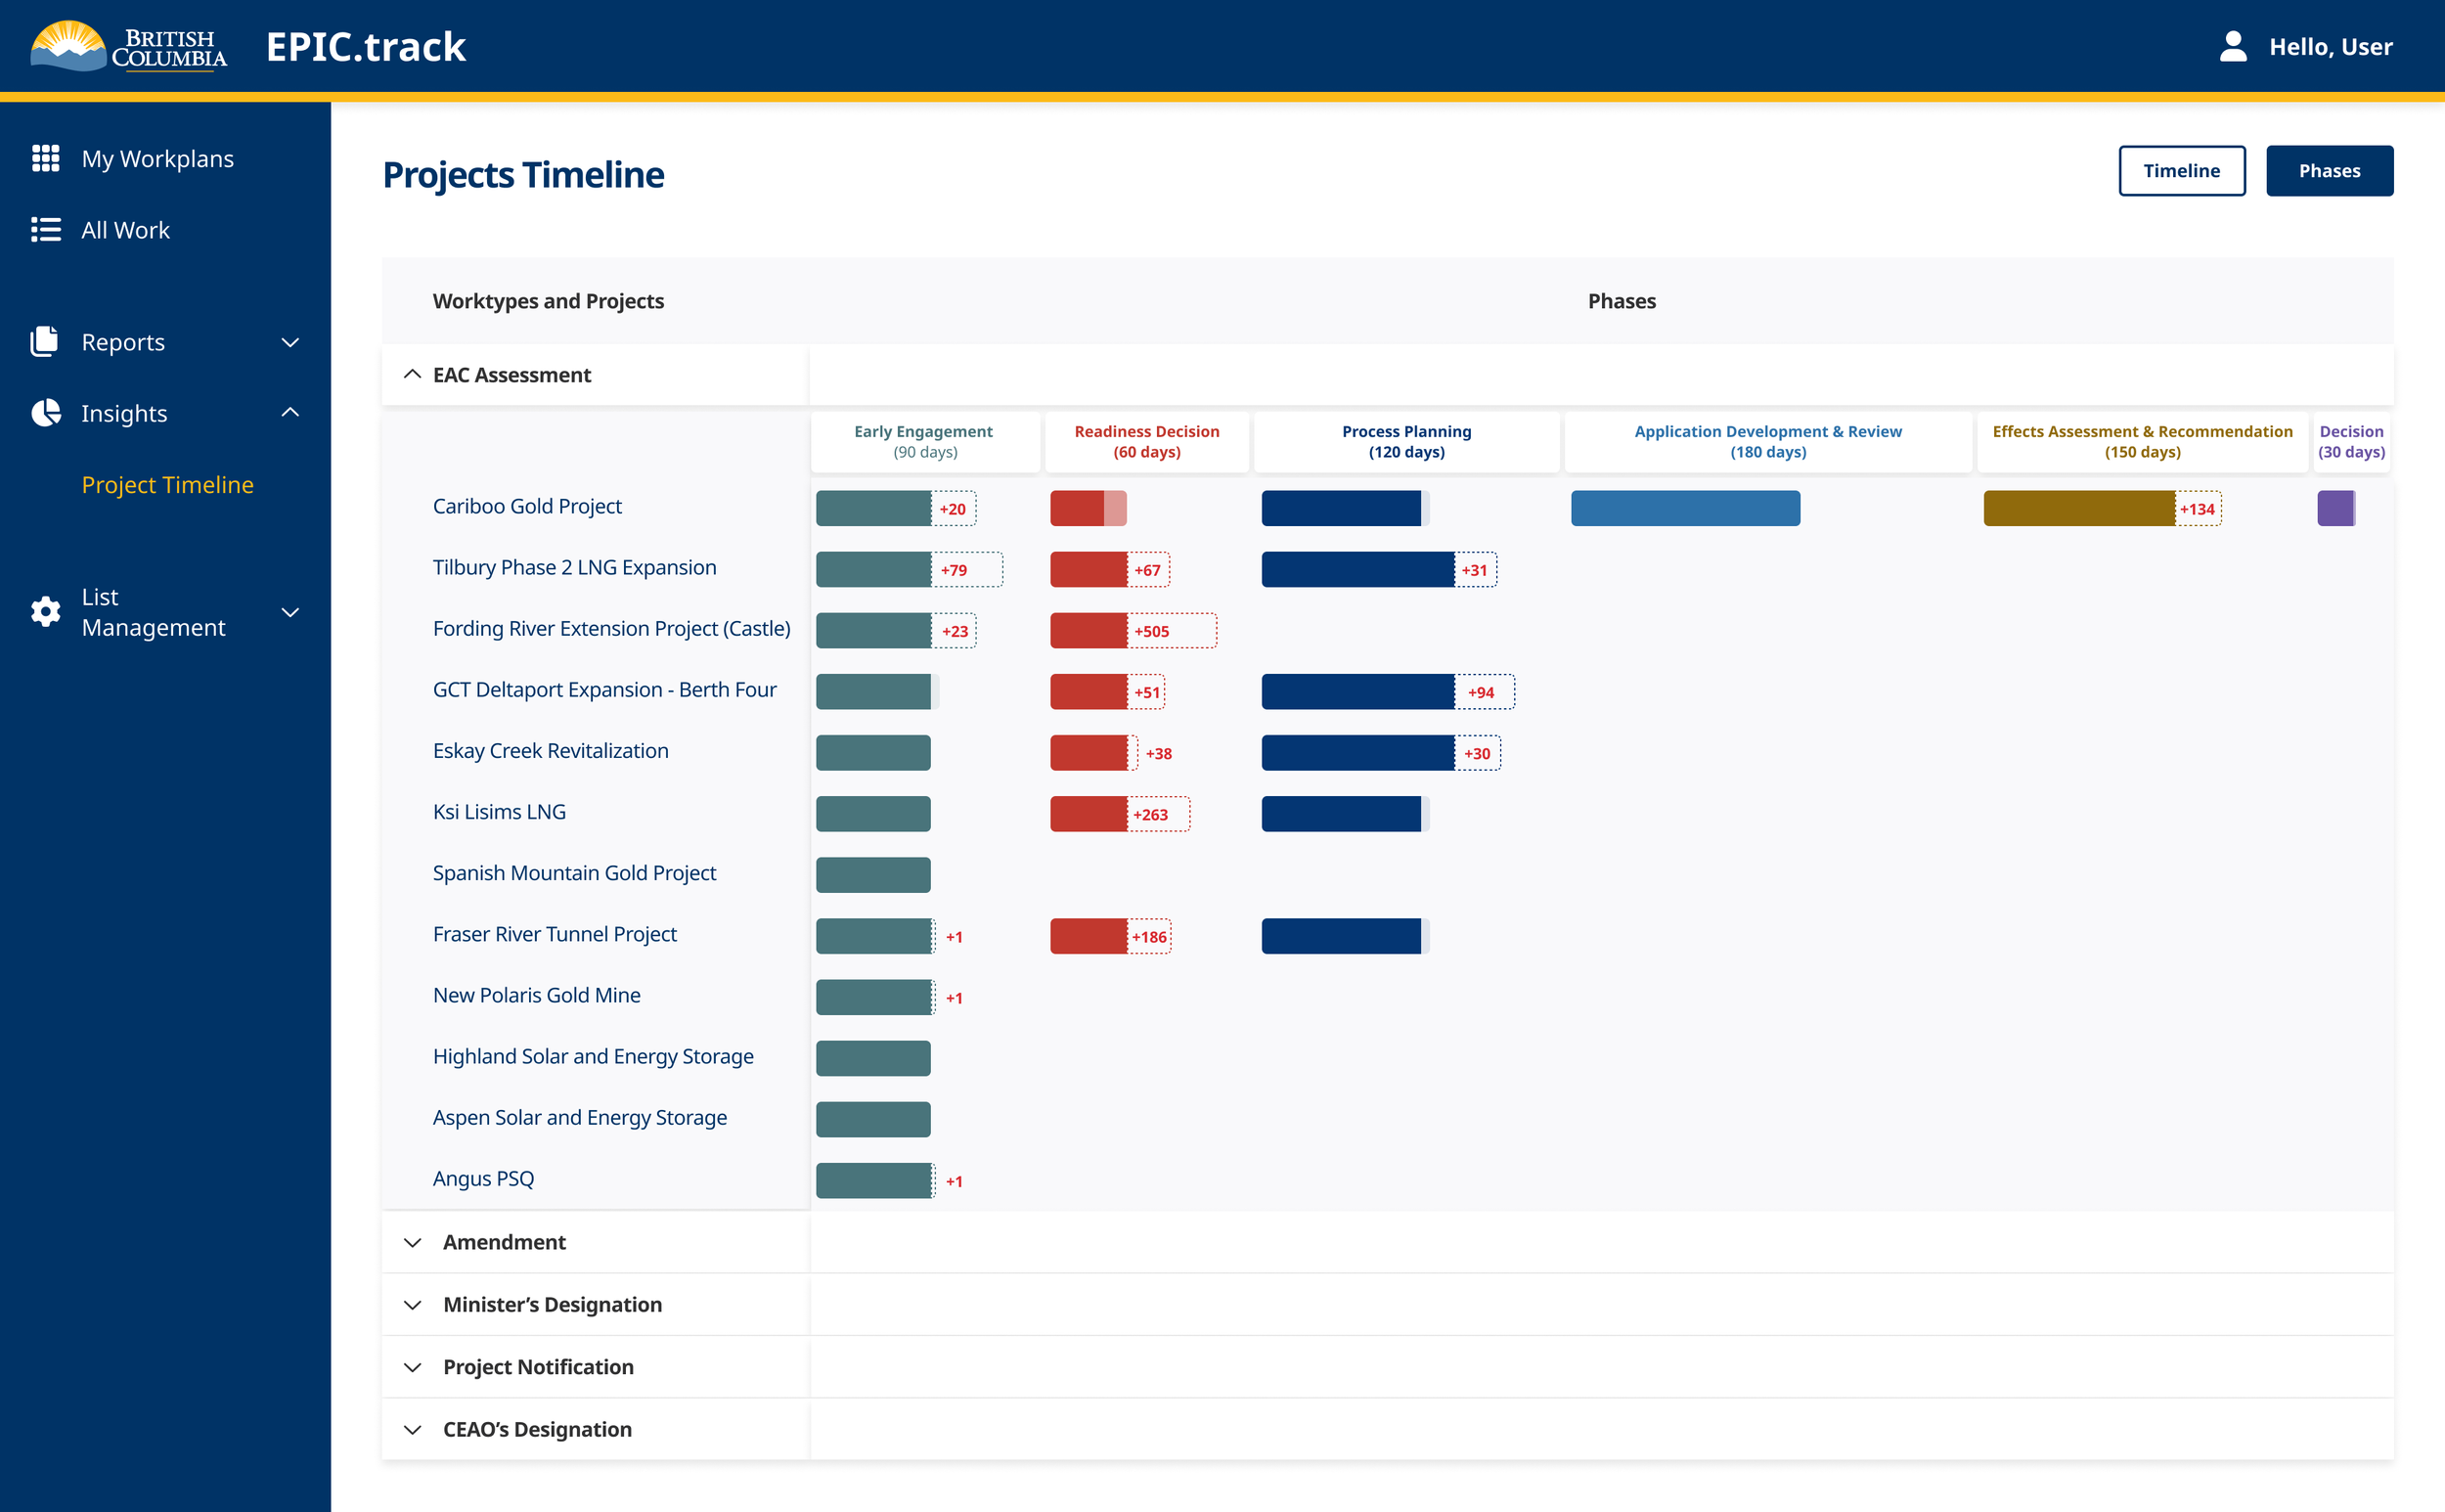The width and height of the screenshot is (2445, 1512).
Task: Switch to the Phases view
Action: pyautogui.click(x=2329, y=171)
